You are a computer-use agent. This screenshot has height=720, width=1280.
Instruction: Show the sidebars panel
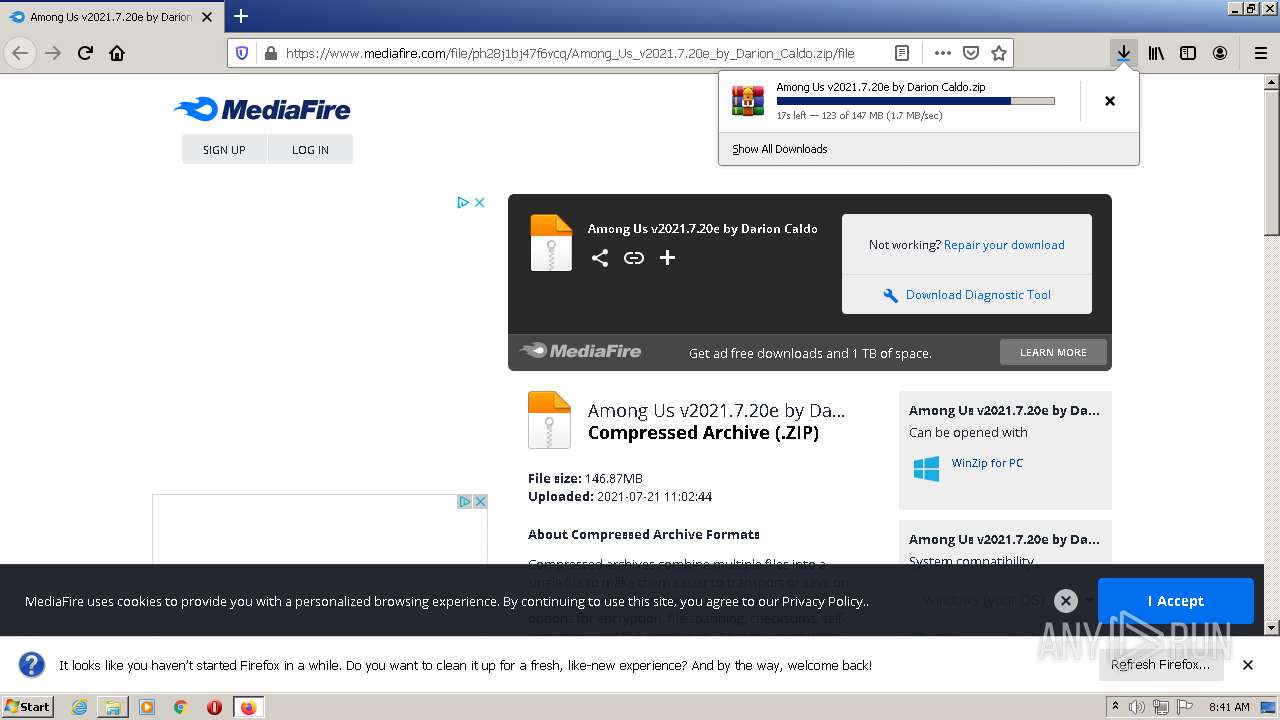point(1188,53)
